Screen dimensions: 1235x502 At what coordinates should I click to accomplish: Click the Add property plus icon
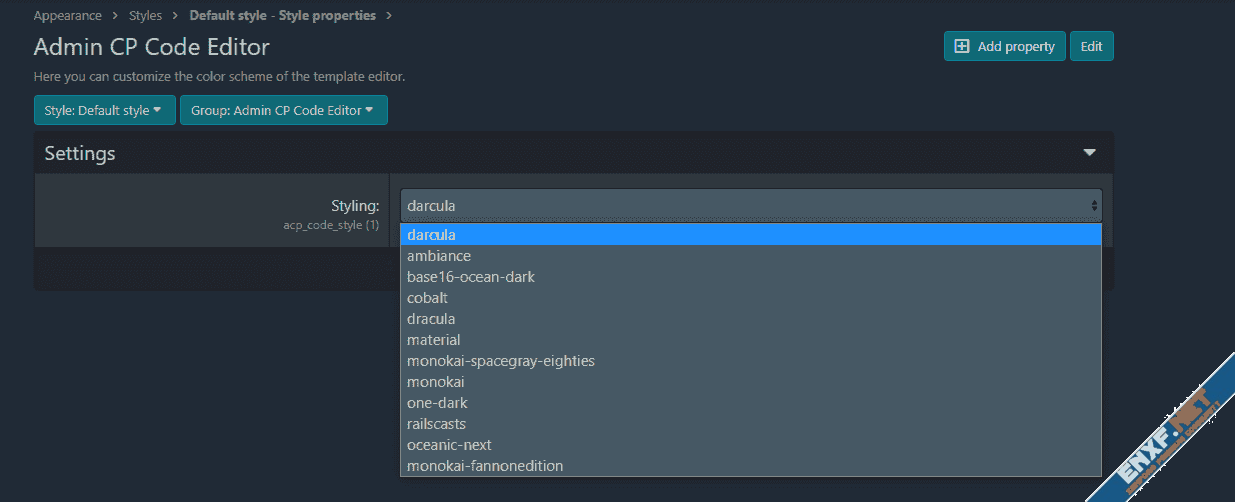pos(962,46)
